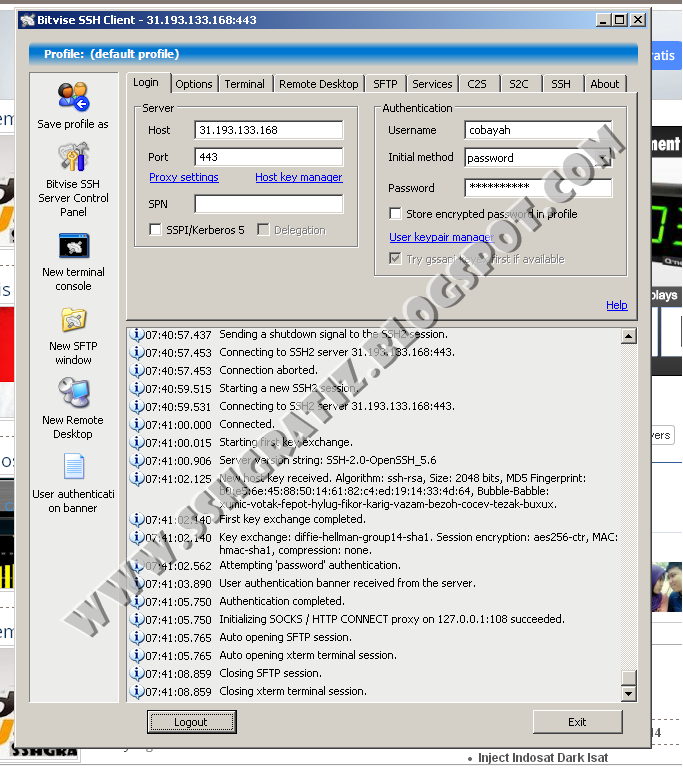Open the About tab
This screenshot has height=769, width=683.
tap(605, 84)
